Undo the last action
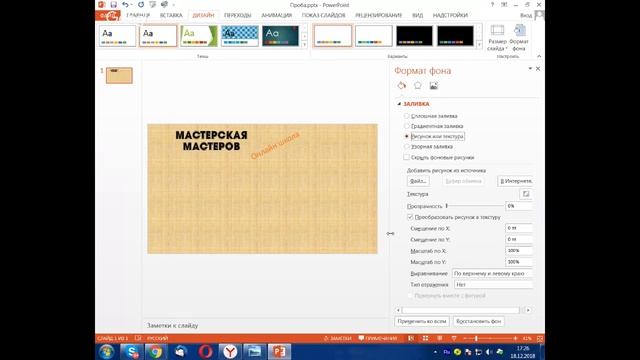Image resolution: width=640 pixels, height=360 pixels. coord(125,5)
